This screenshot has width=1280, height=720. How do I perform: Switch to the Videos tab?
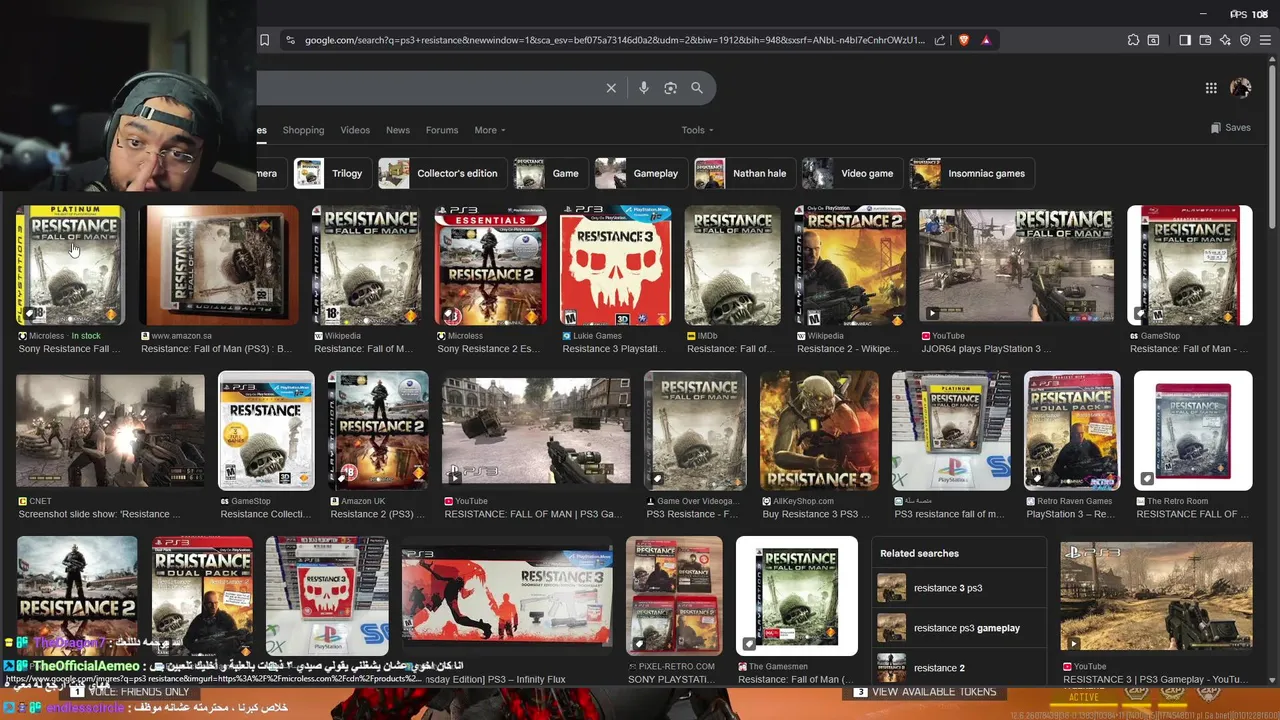pos(355,130)
